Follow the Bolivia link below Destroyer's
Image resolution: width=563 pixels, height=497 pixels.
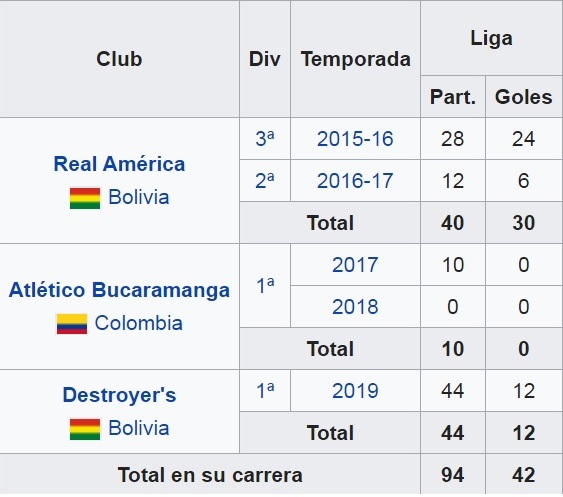(x=139, y=428)
